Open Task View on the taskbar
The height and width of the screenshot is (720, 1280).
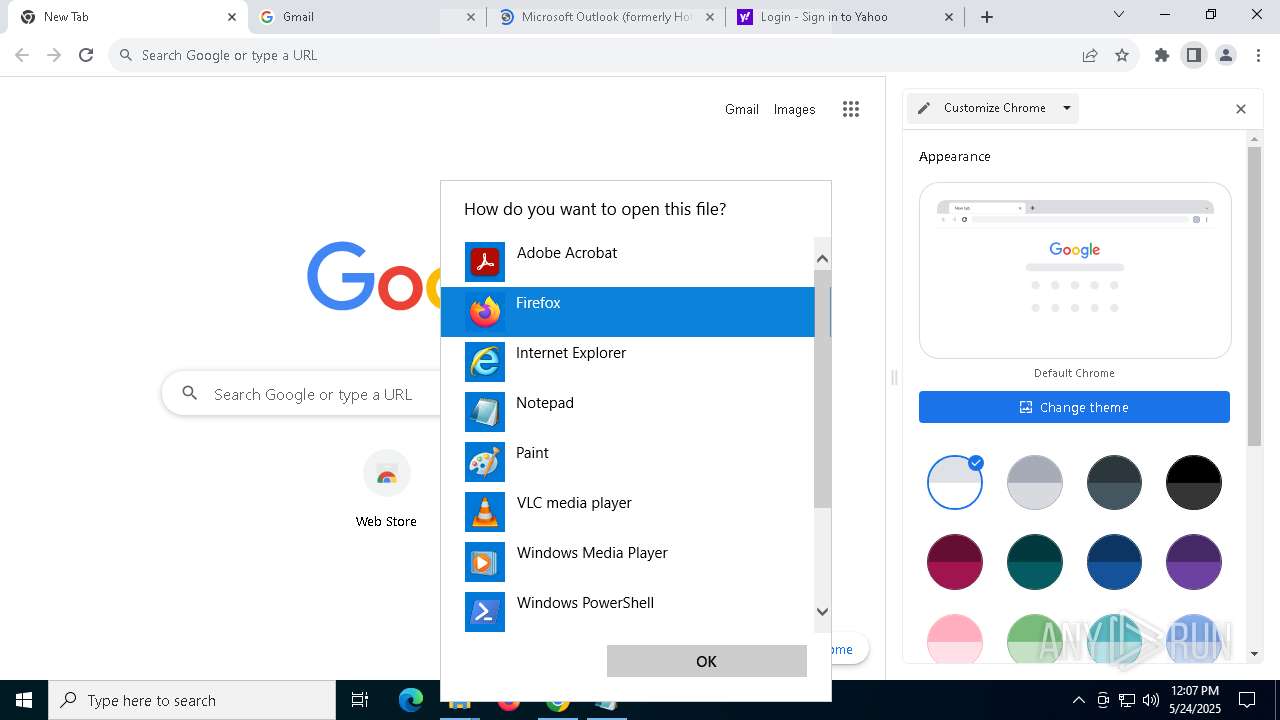(360, 700)
